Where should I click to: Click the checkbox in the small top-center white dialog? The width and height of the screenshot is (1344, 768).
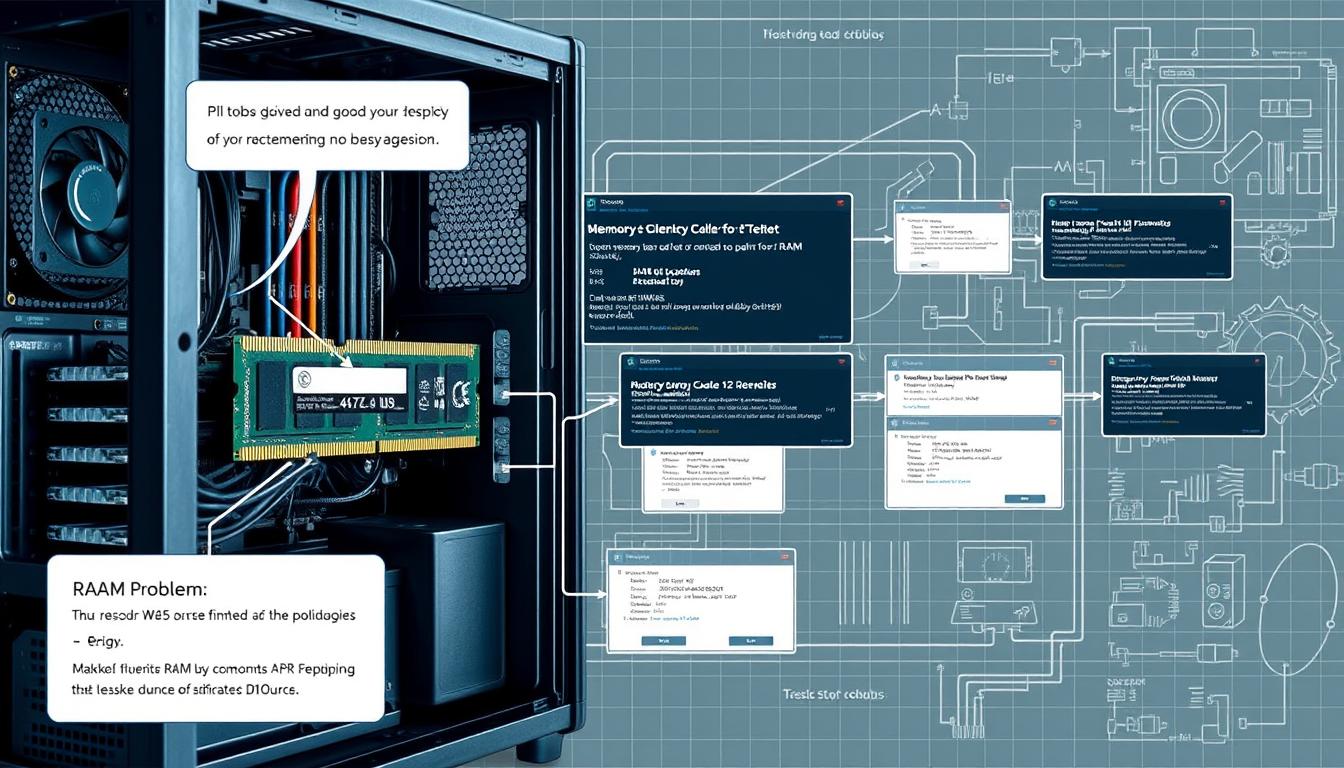905,218
